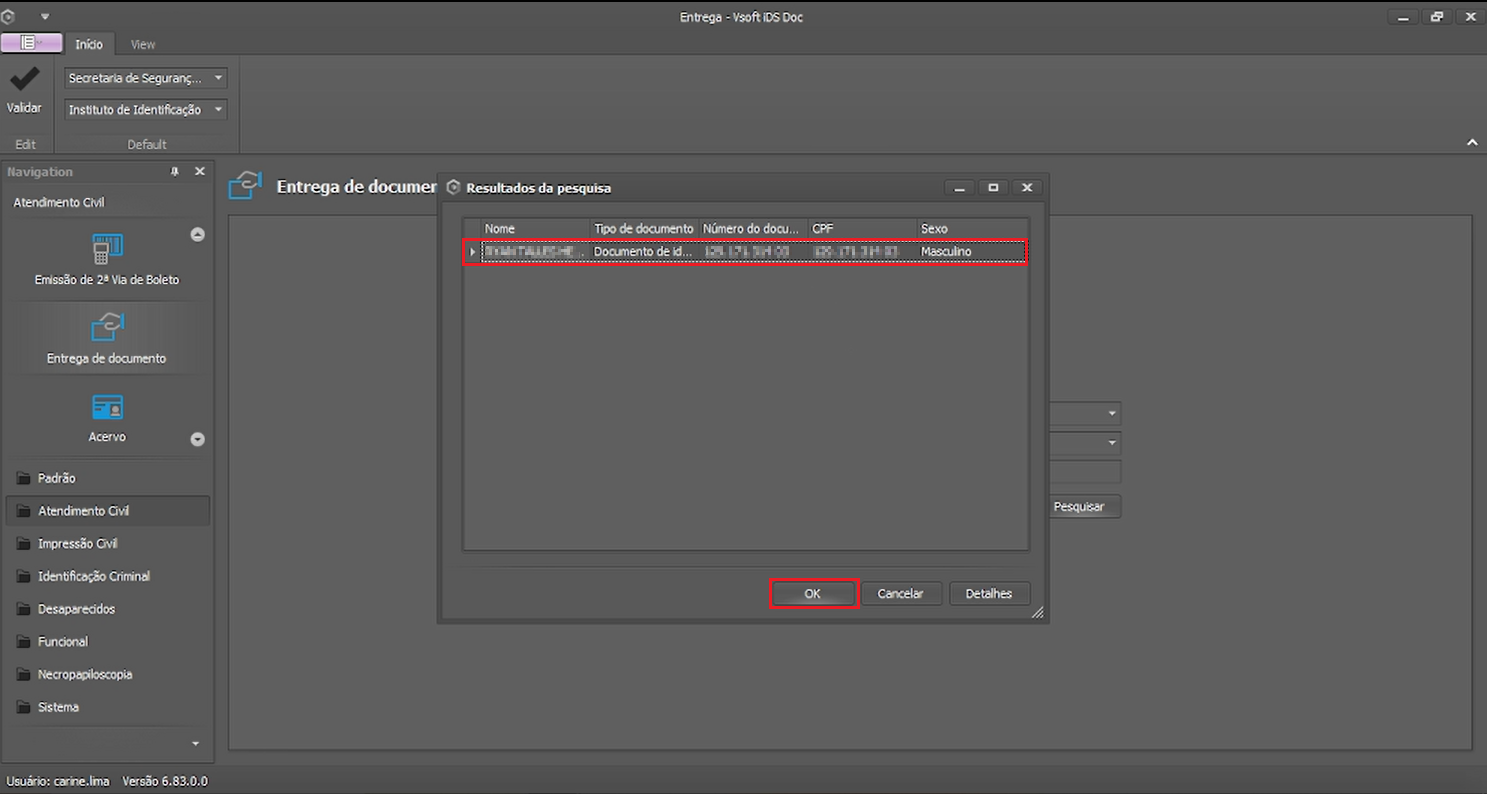
Task: Confirm selection with the OK button
Action: click(813, 593)
